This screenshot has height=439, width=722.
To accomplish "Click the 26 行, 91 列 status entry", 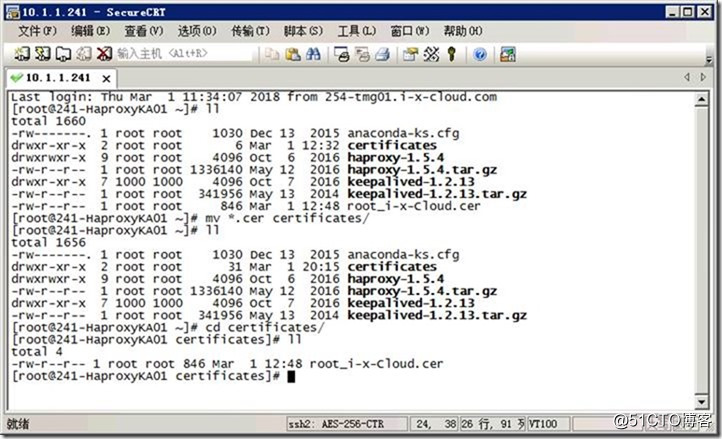I will point(493,424).
